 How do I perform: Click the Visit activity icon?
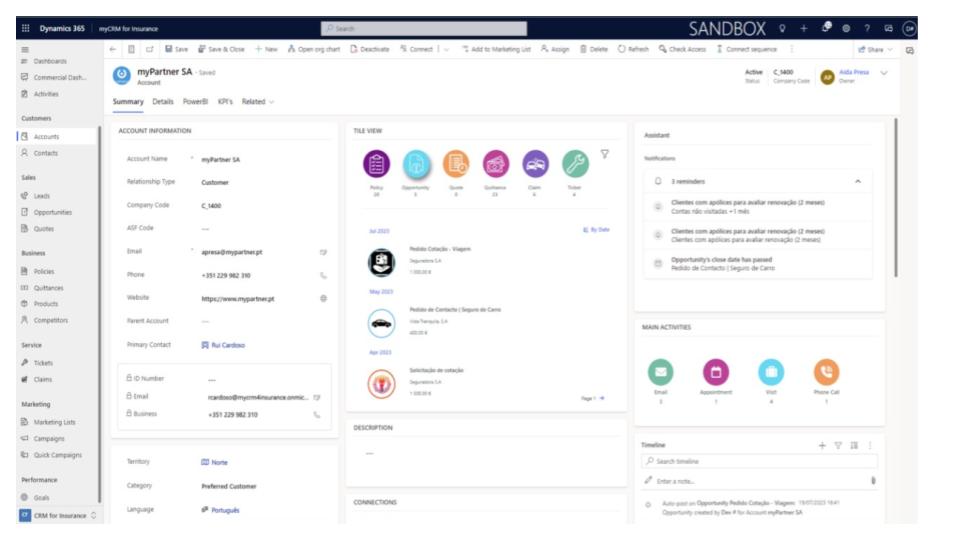pos(771,372)
